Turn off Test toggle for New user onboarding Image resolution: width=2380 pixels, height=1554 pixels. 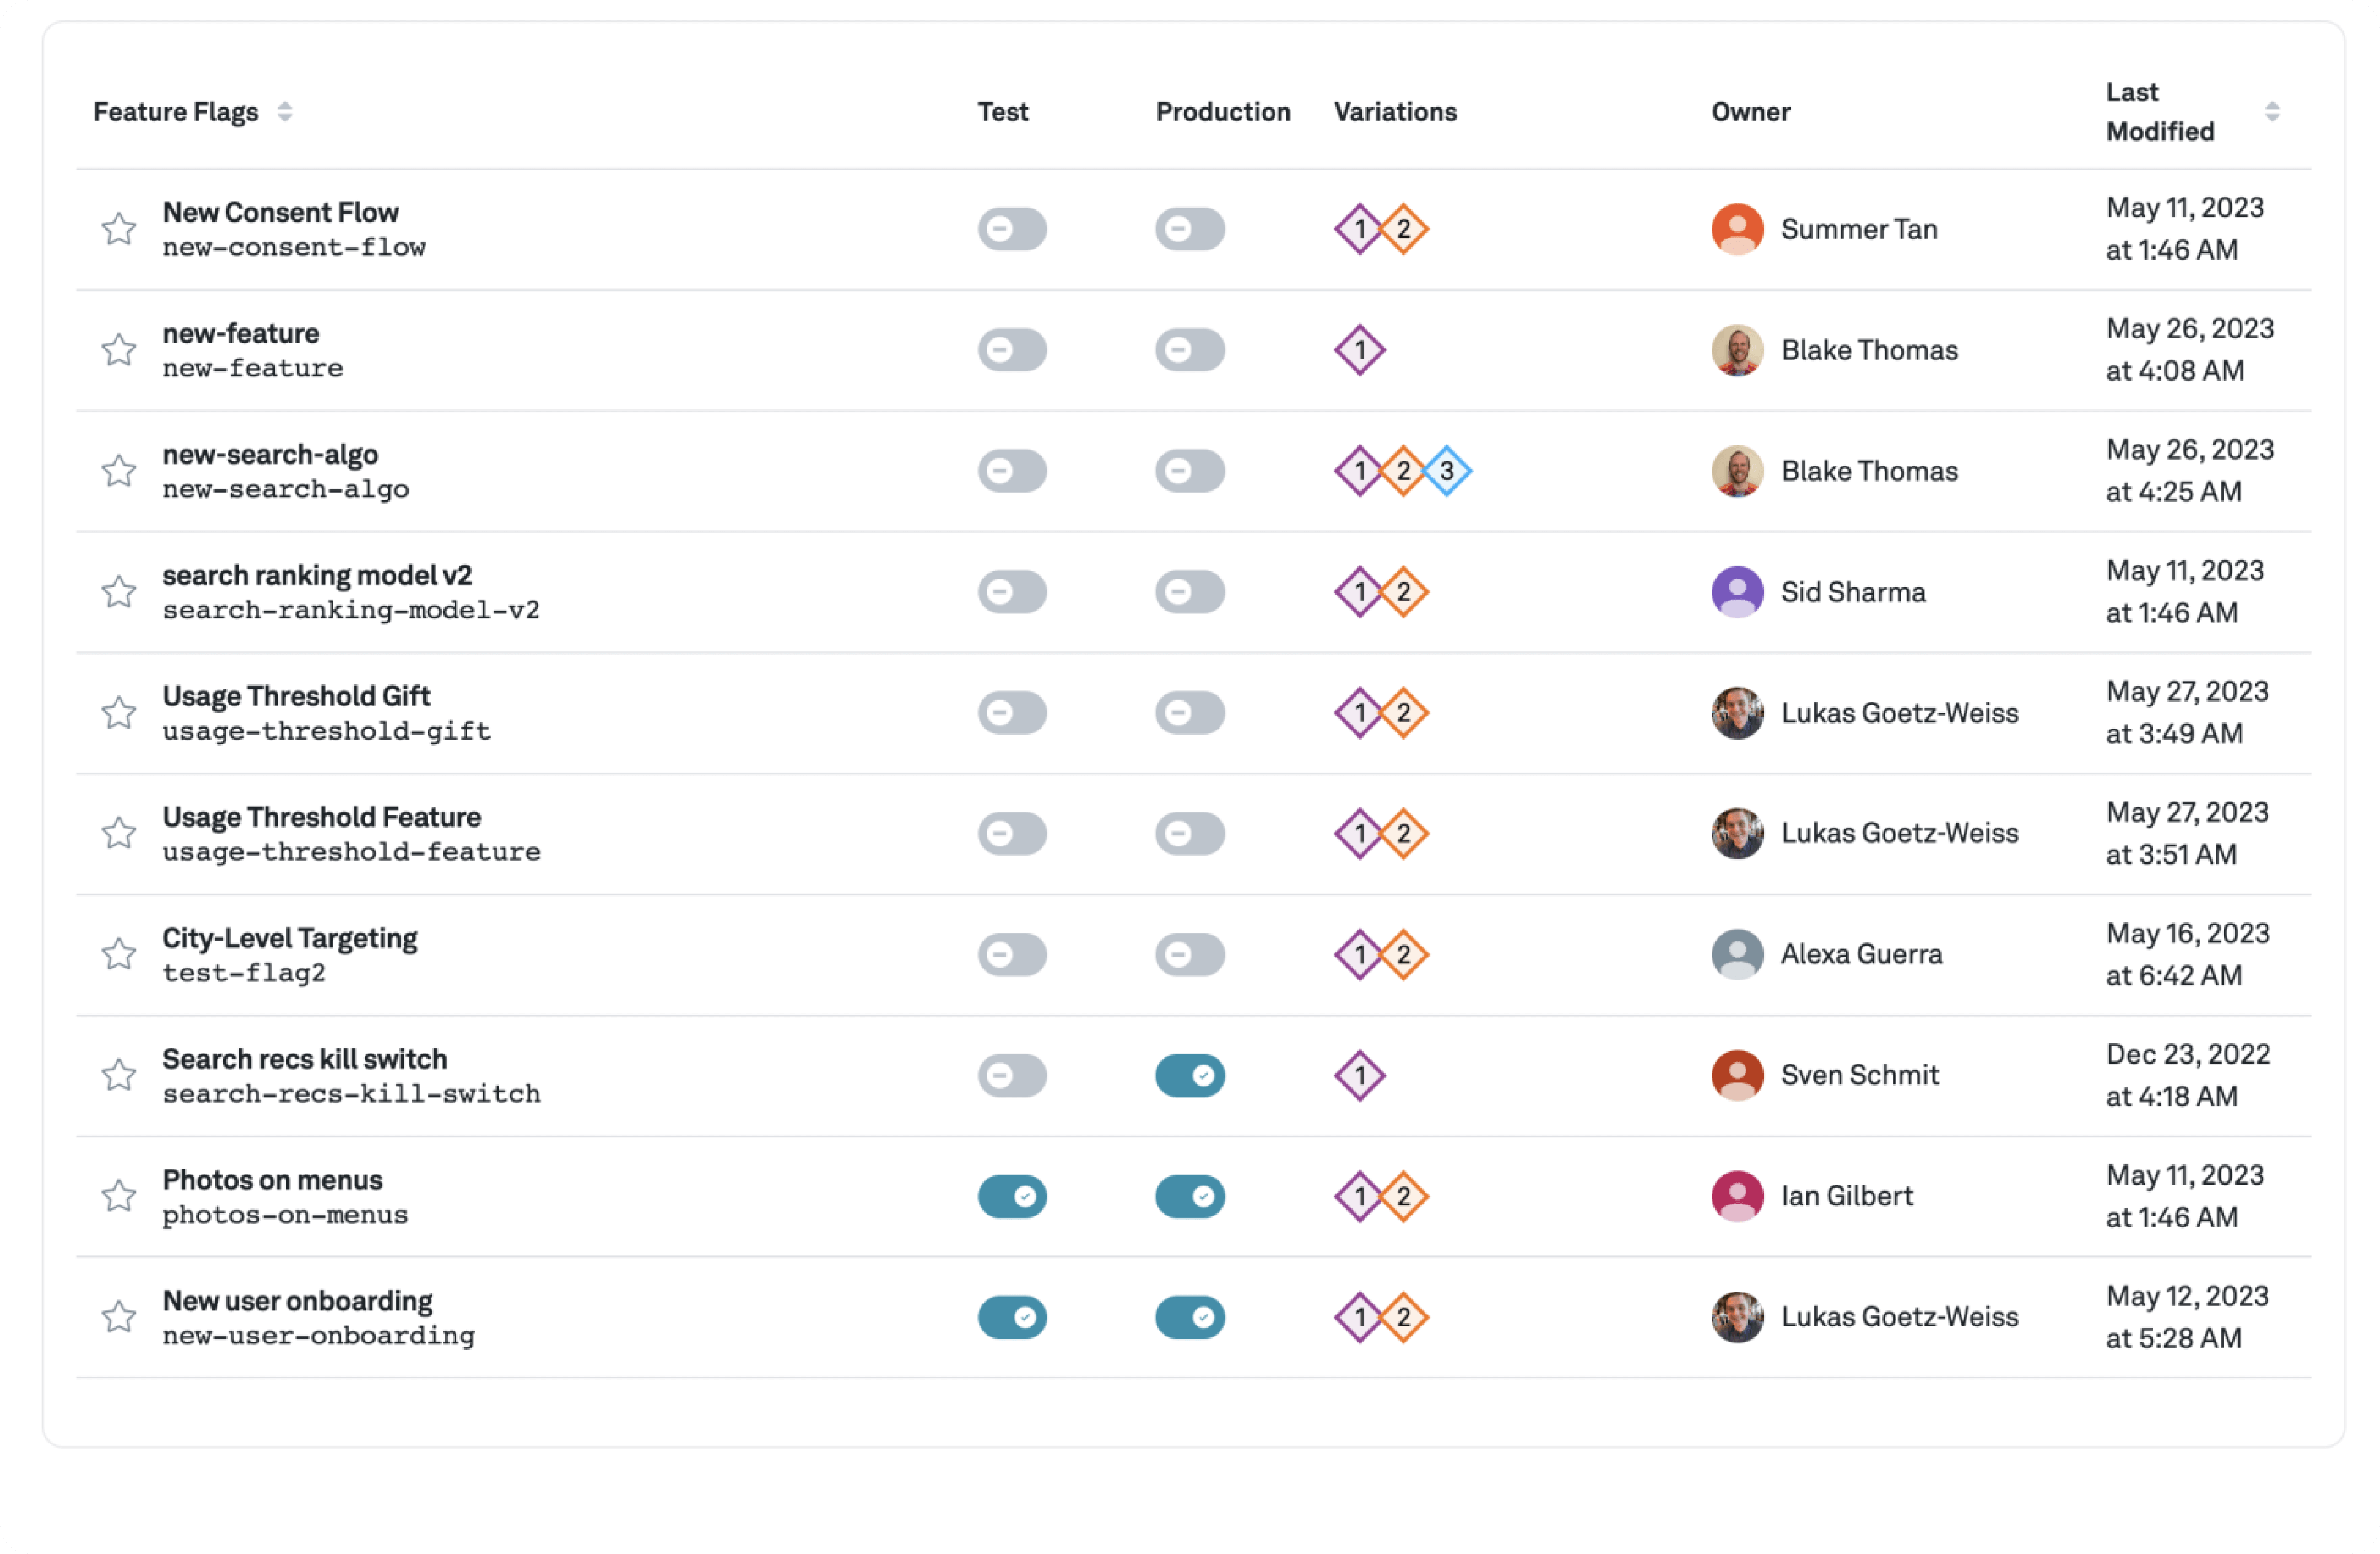1012,1317
